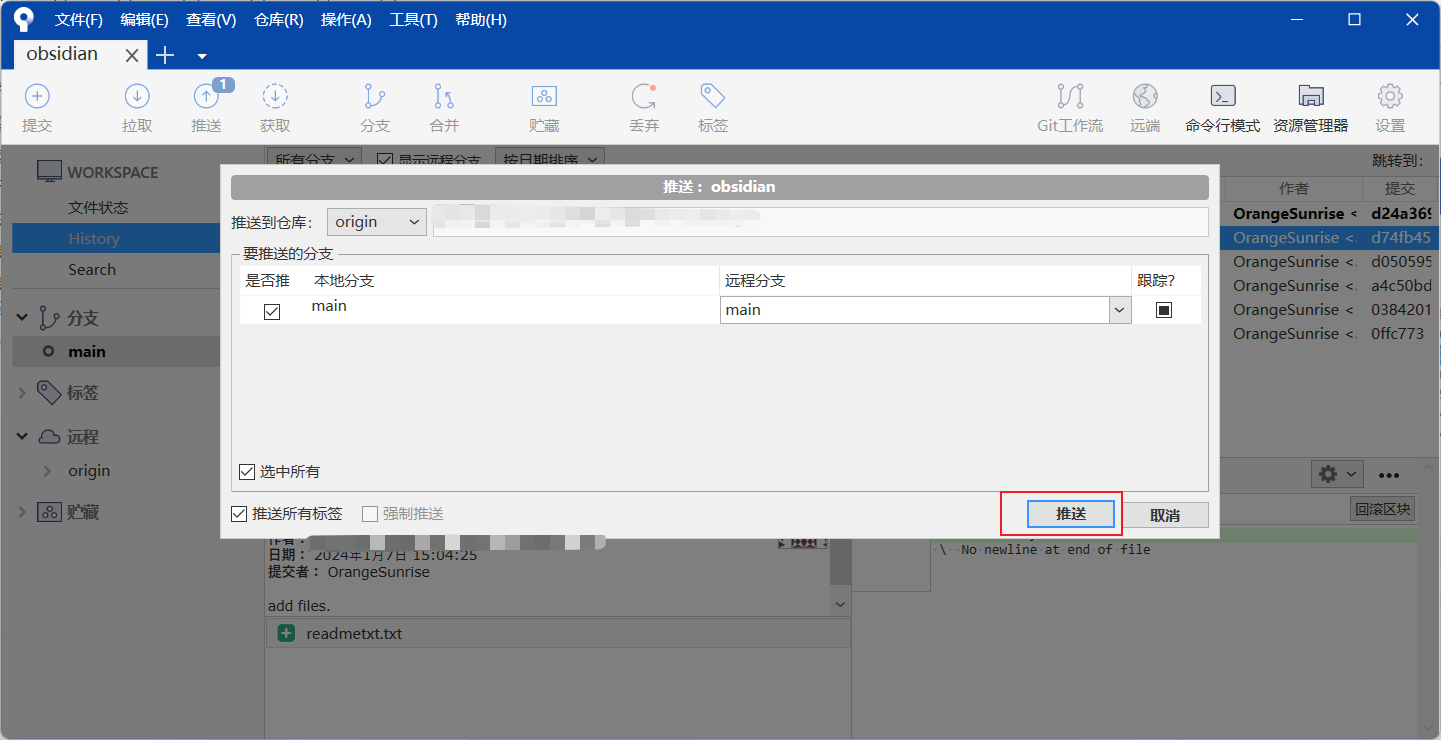Uncheck the push checkbox for main branch

pos(272,311)
